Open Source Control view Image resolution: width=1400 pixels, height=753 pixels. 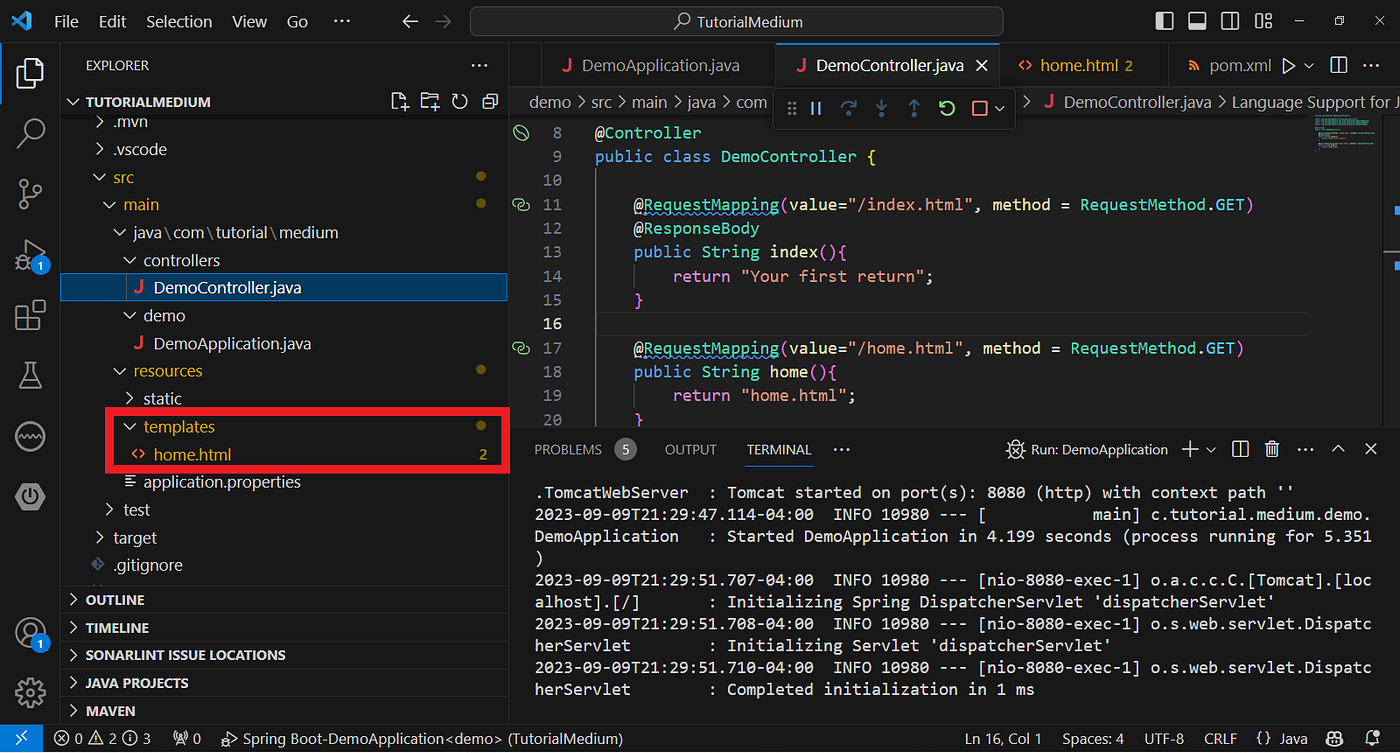30,194
